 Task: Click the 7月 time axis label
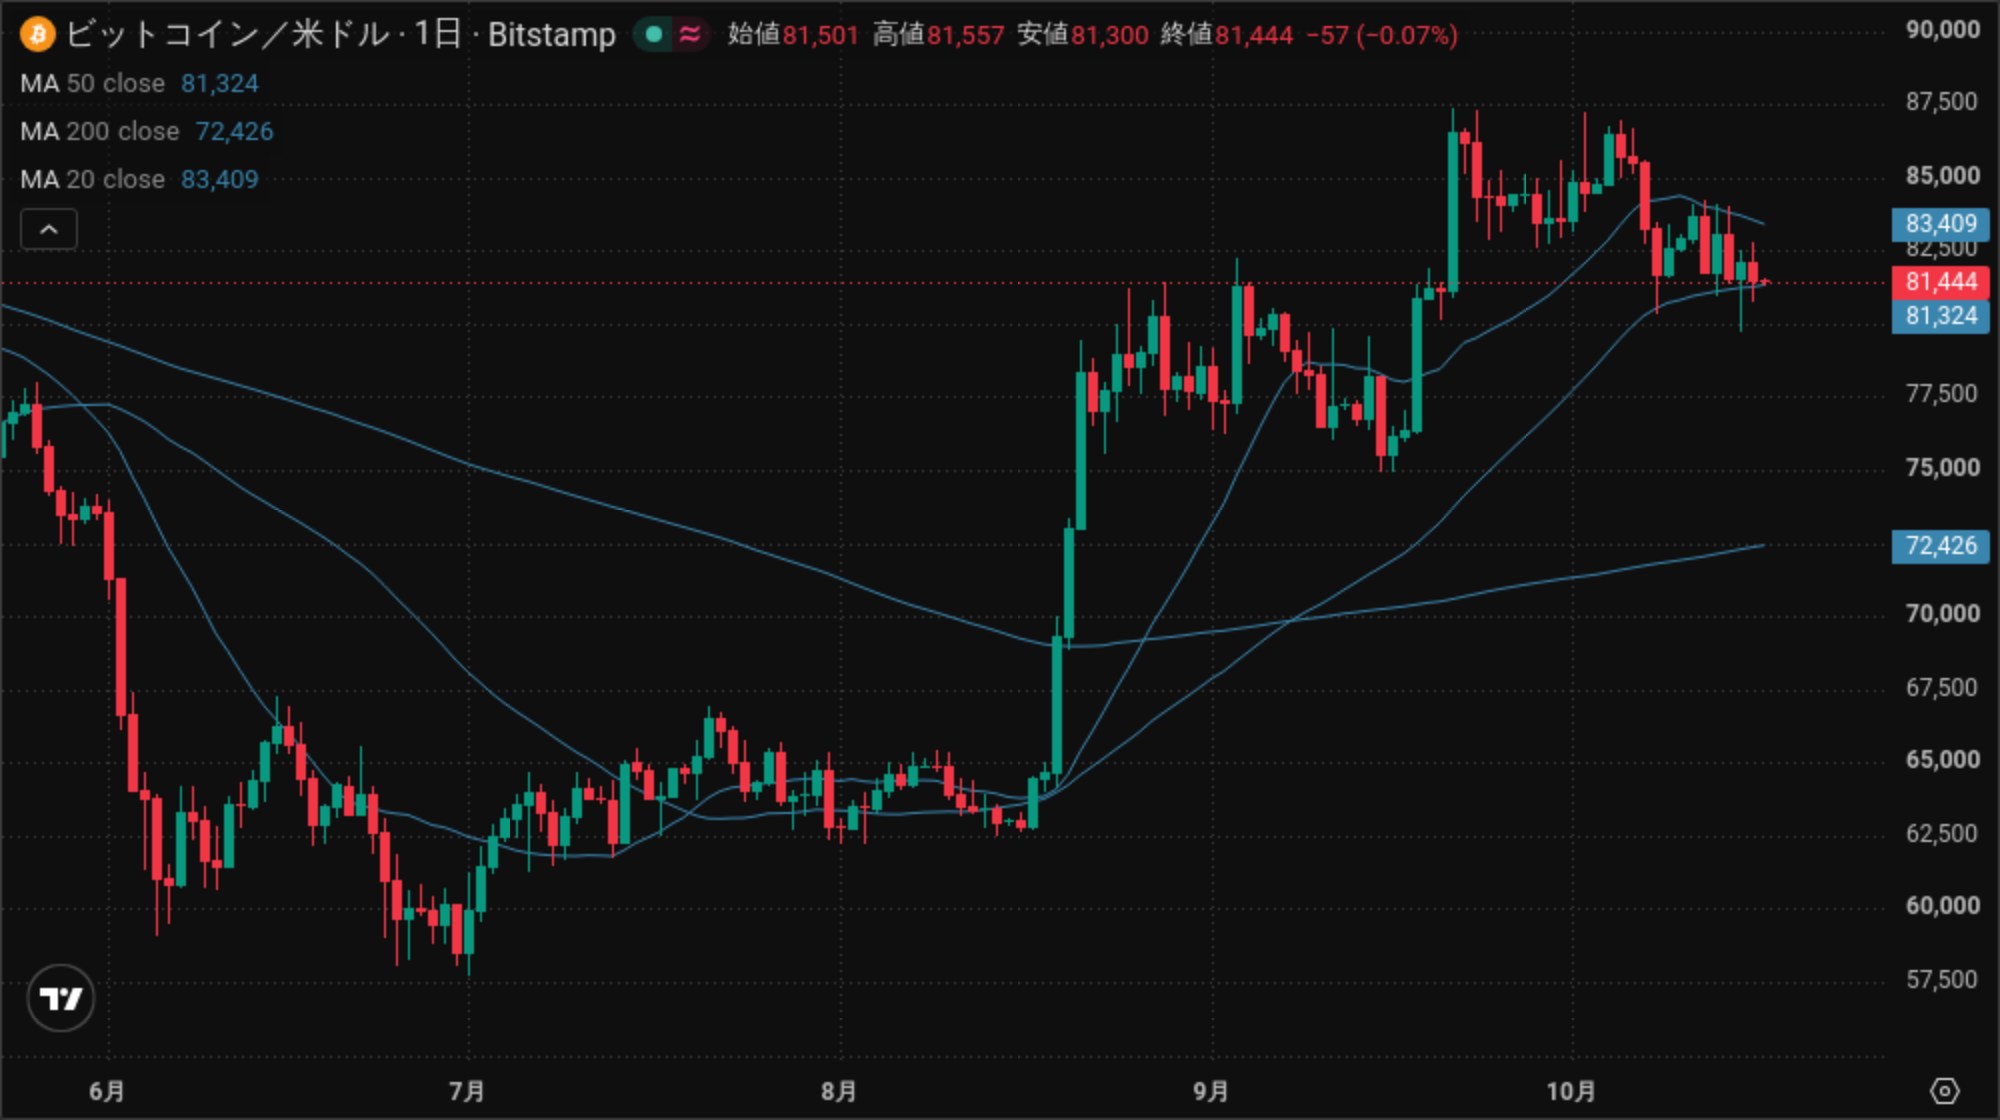(x=467, y=1091)
